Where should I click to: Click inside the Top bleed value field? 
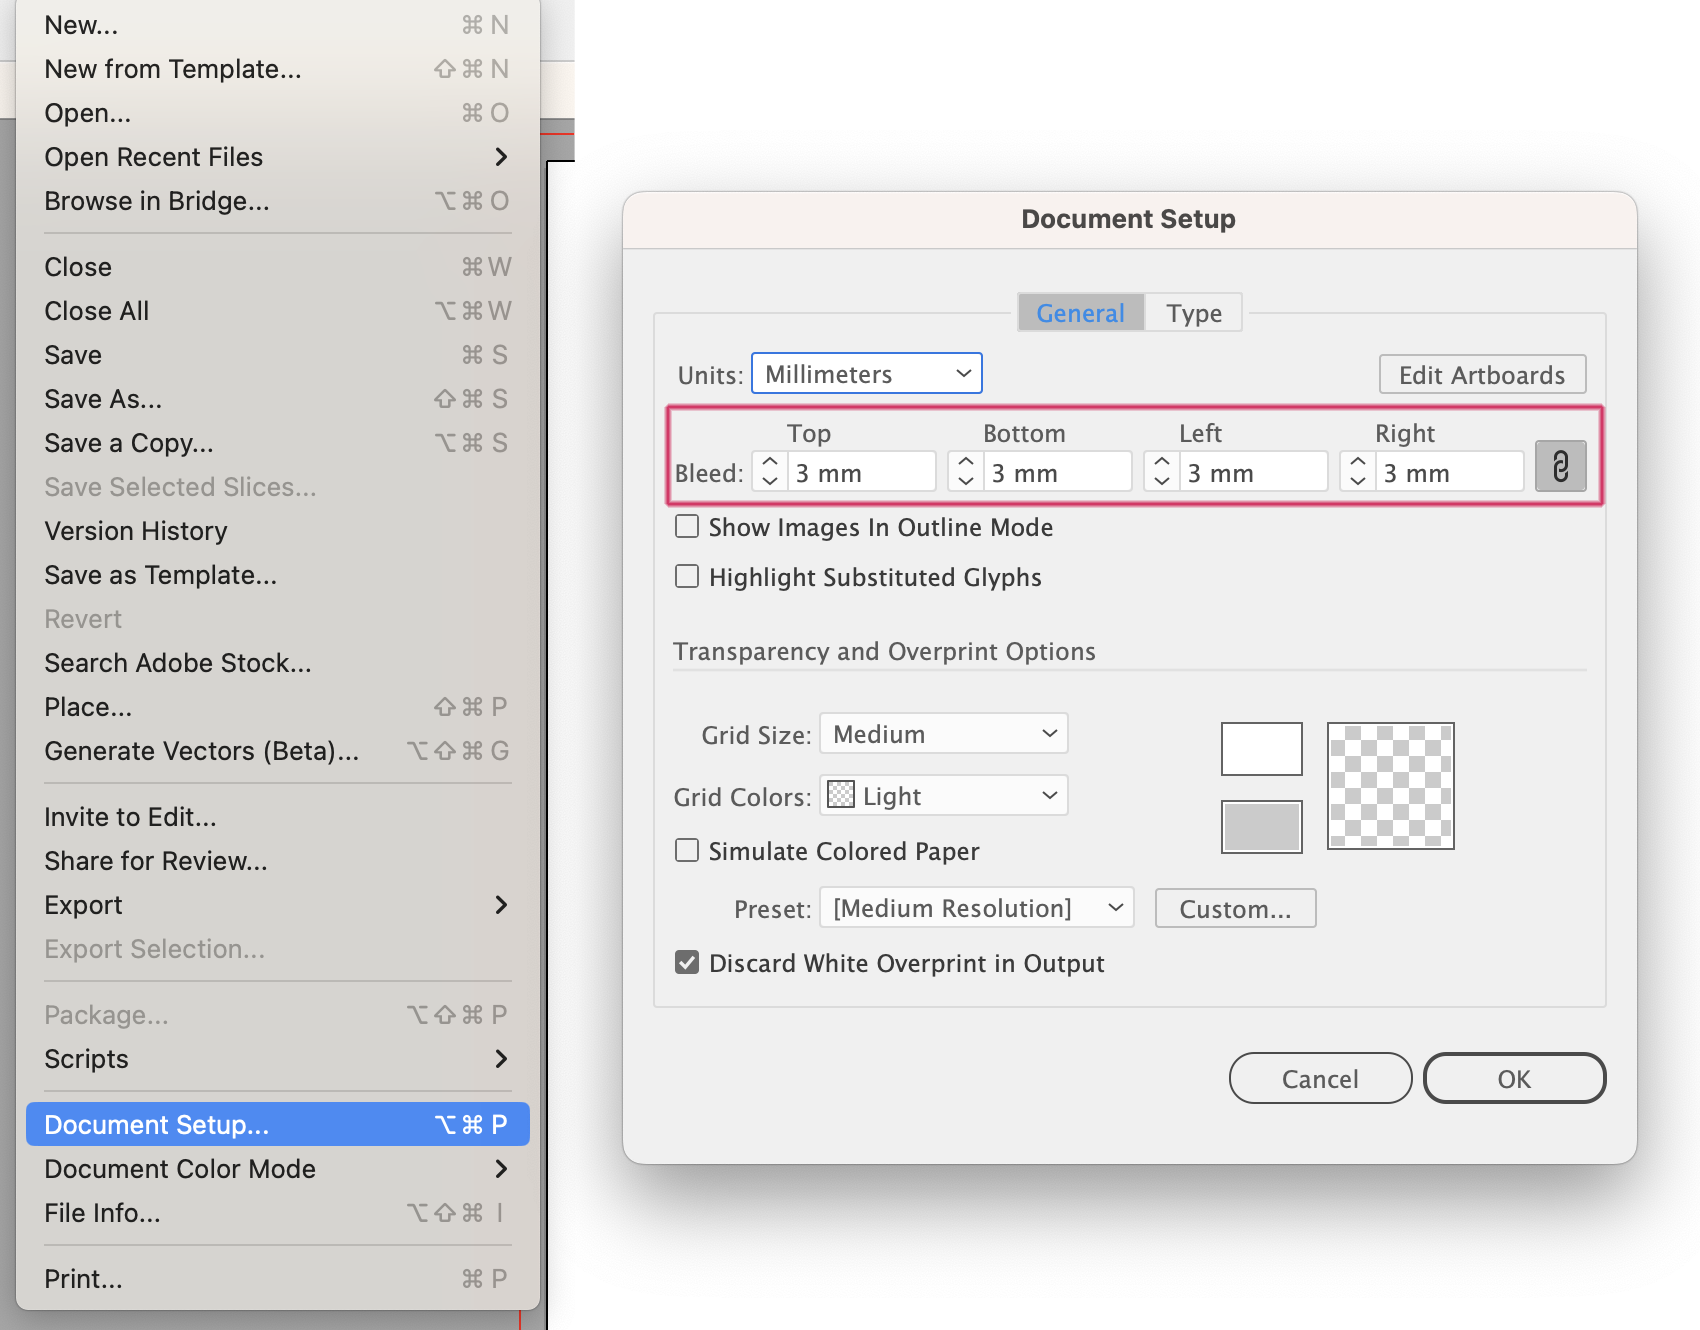(862, 471)
